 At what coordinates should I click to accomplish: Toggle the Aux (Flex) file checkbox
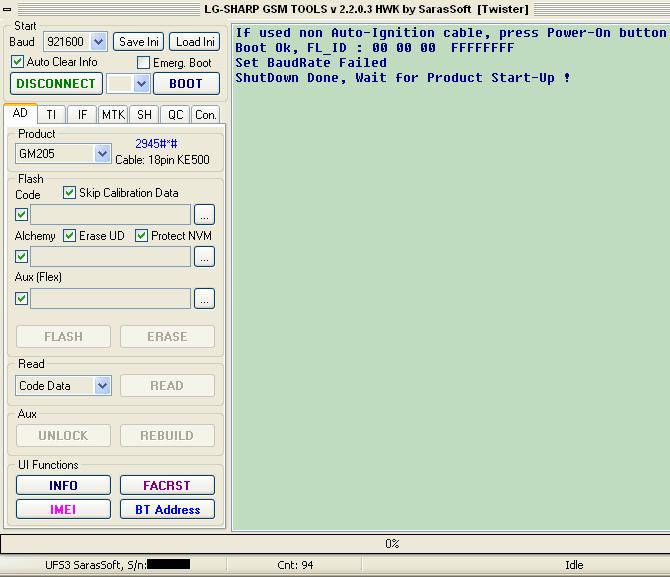[x=21, y=298]
